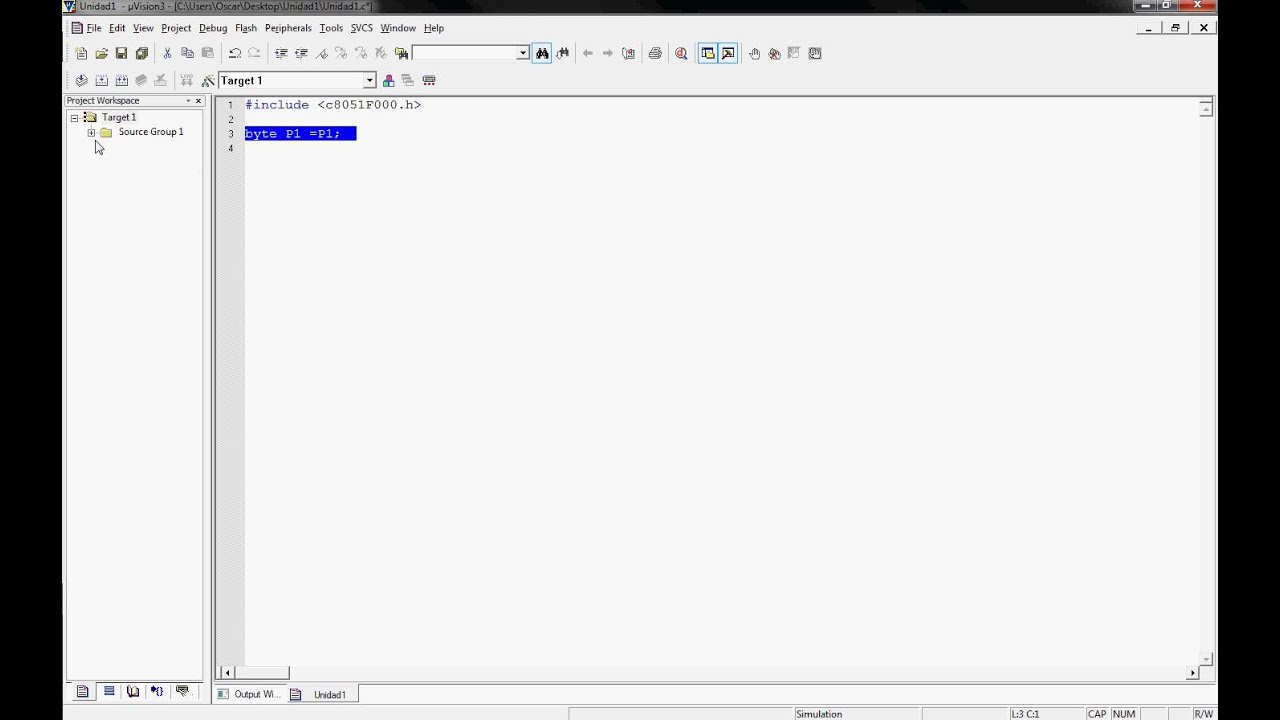
Task: Open a file using the folder icon
Action: 101,53
